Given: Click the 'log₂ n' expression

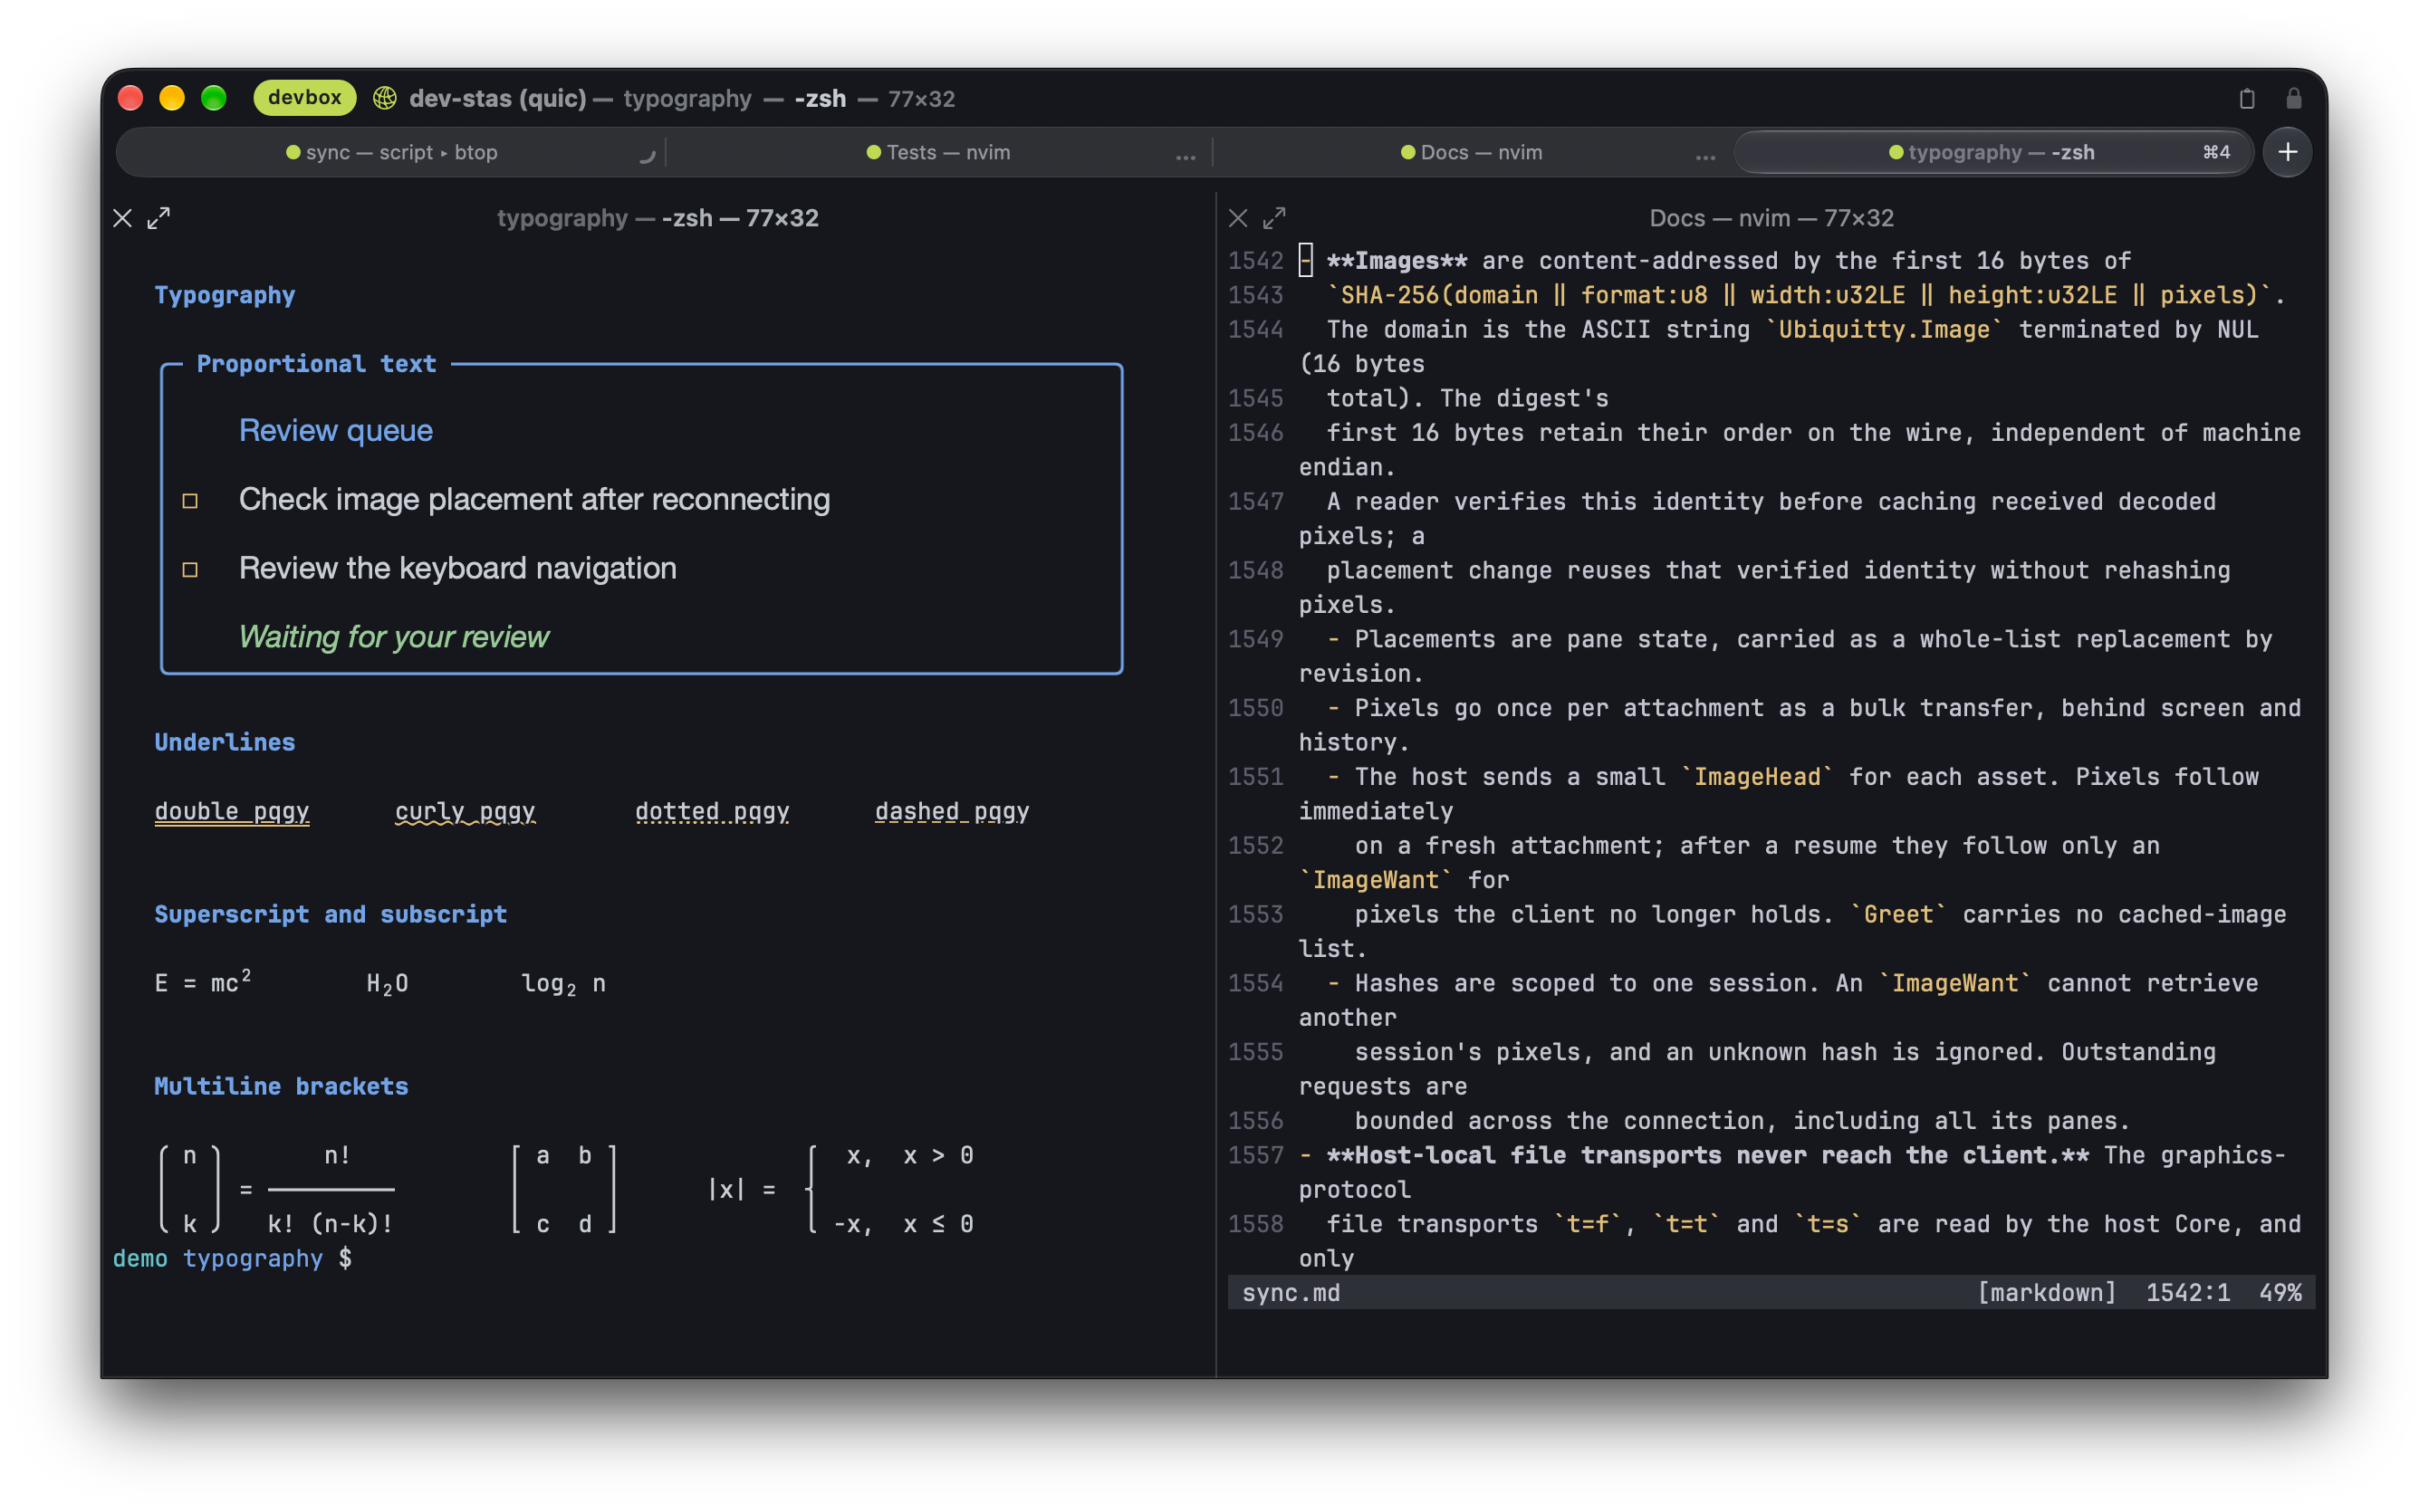Looking at the screenshot, I should [x=563, y=984].
